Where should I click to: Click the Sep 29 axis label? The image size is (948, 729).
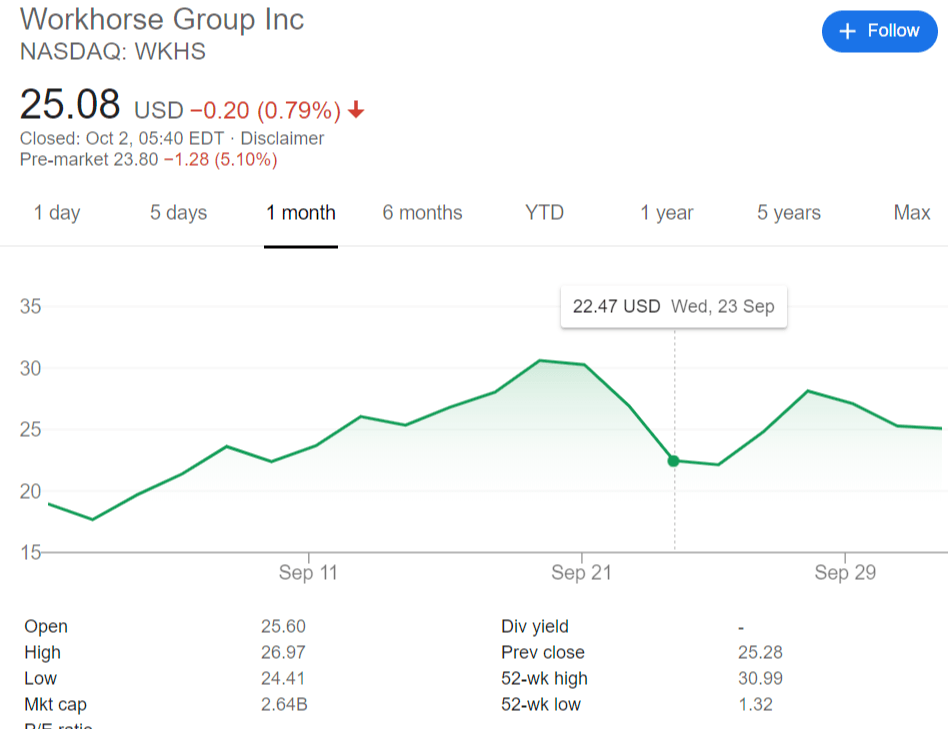[845, 572]
